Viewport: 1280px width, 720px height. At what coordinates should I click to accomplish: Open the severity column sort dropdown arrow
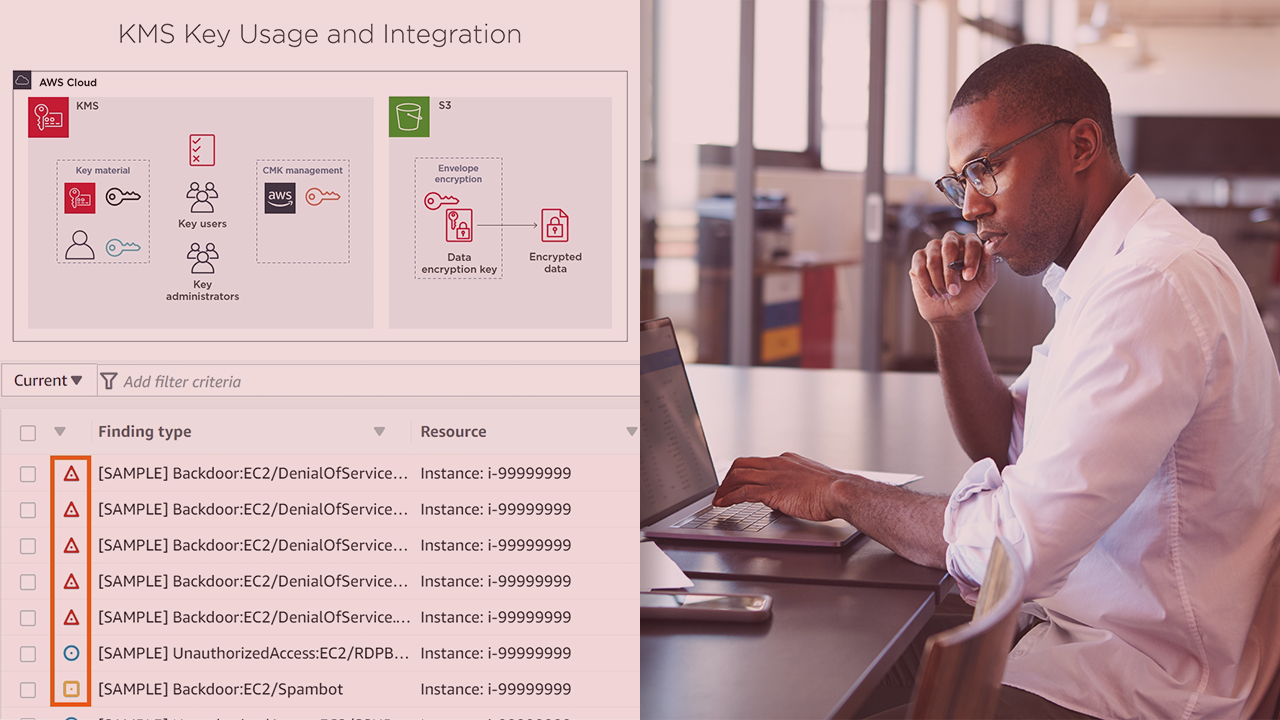pos(60,432)
